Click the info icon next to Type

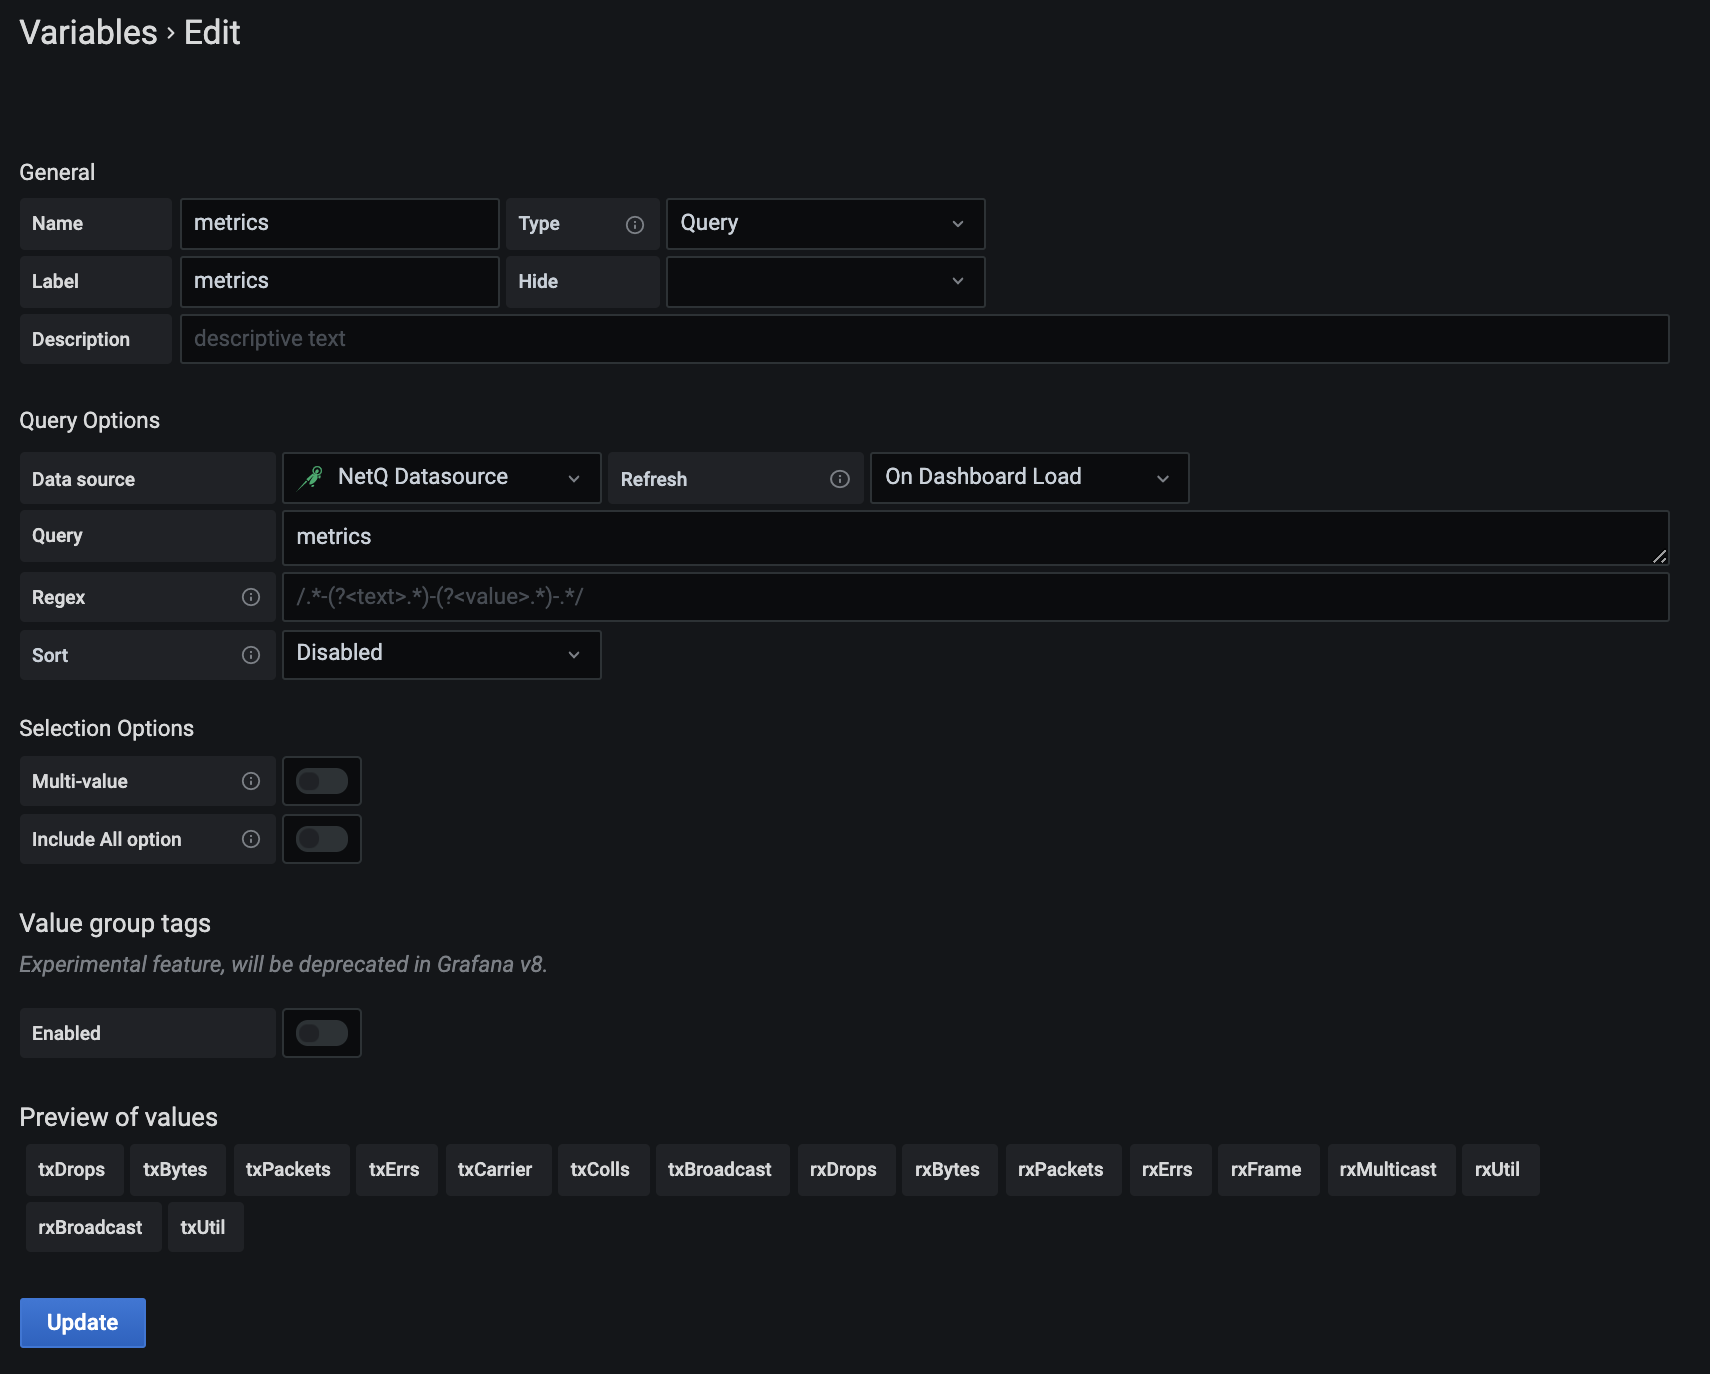[x=634, y=225]
